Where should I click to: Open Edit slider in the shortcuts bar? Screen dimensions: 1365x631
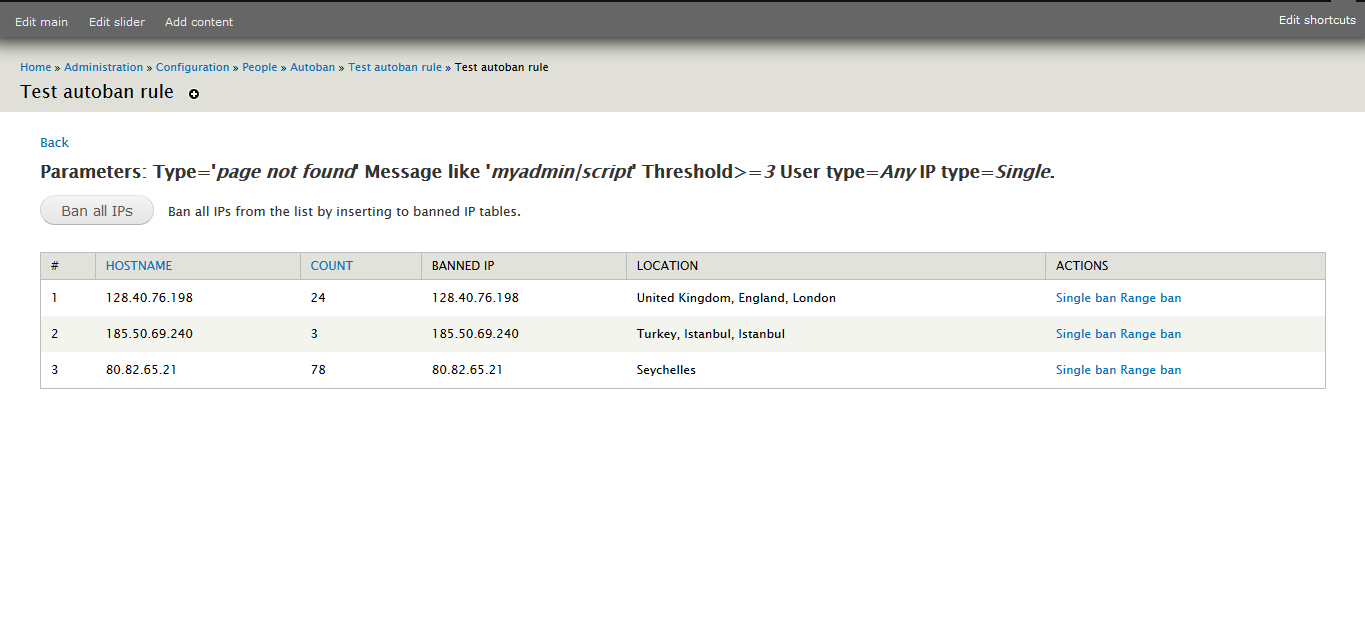116,20
